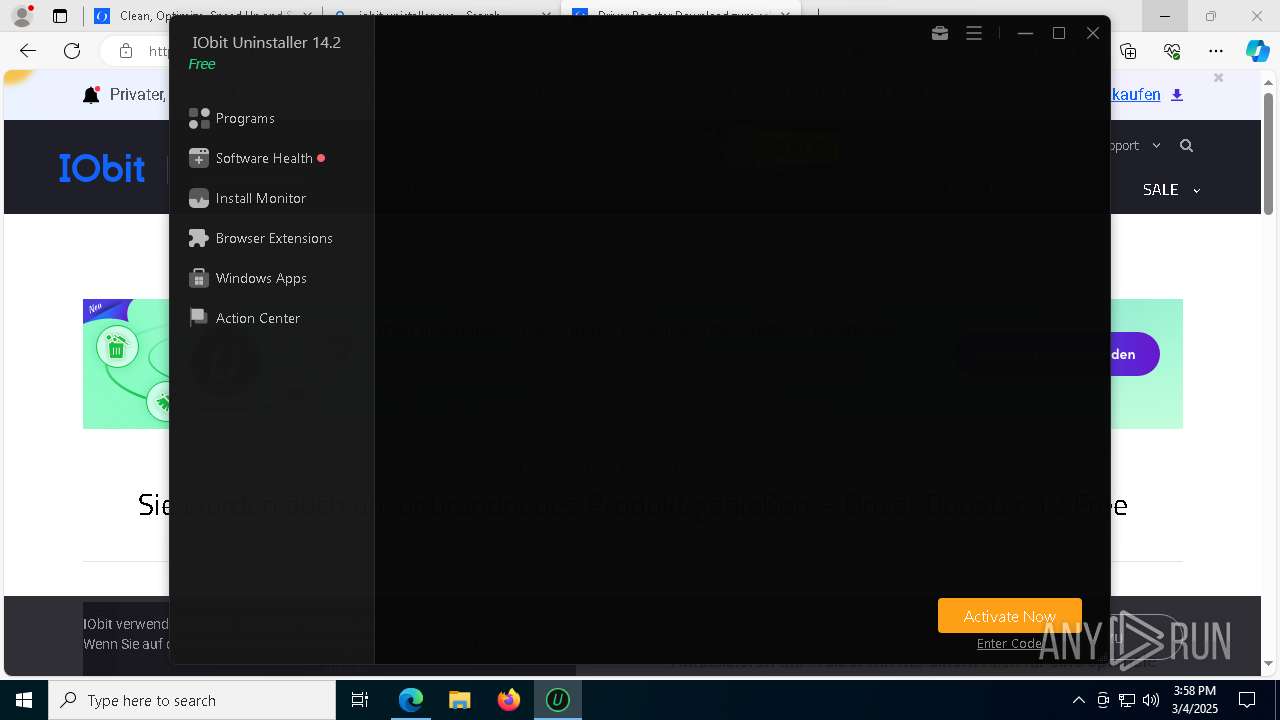This screenshot has width=1280, height=720.
Task: Open Software Health in the sidebar
Action: coord(256,158)
